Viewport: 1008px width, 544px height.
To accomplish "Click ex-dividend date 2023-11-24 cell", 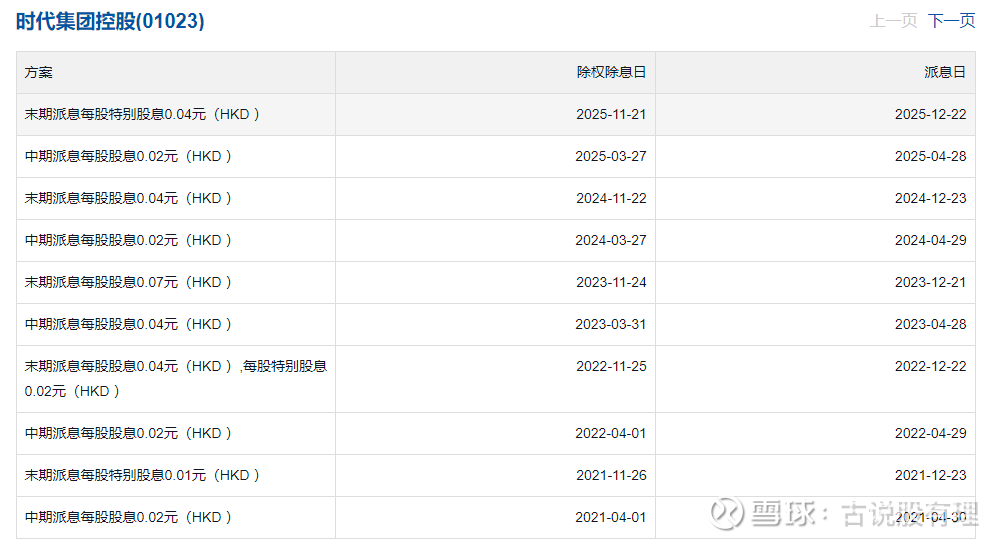I will (610, 283).
